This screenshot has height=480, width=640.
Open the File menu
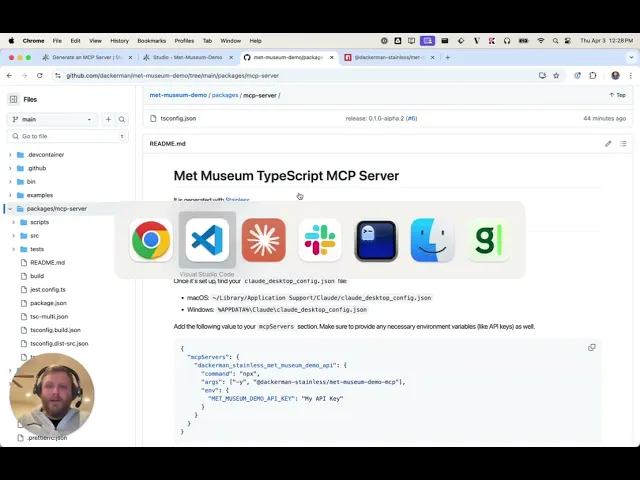[57, 41]
